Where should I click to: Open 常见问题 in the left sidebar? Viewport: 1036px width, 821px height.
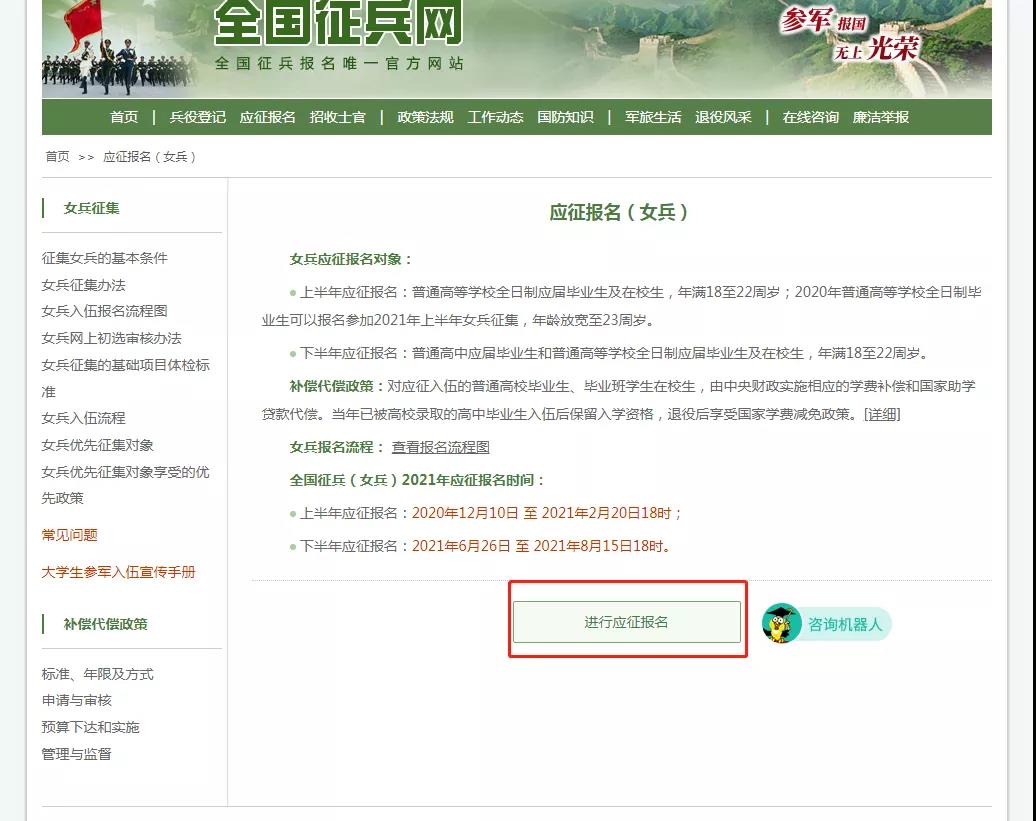70,535
